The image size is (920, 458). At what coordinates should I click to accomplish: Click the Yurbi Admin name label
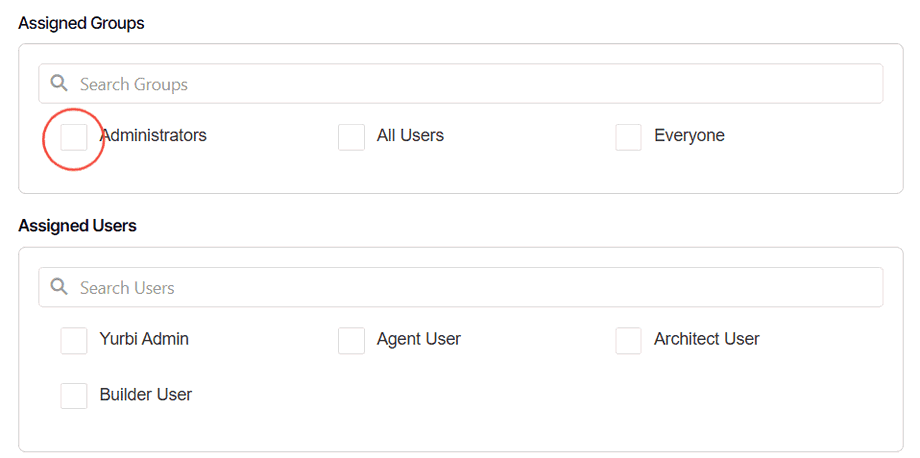point(144,339)
